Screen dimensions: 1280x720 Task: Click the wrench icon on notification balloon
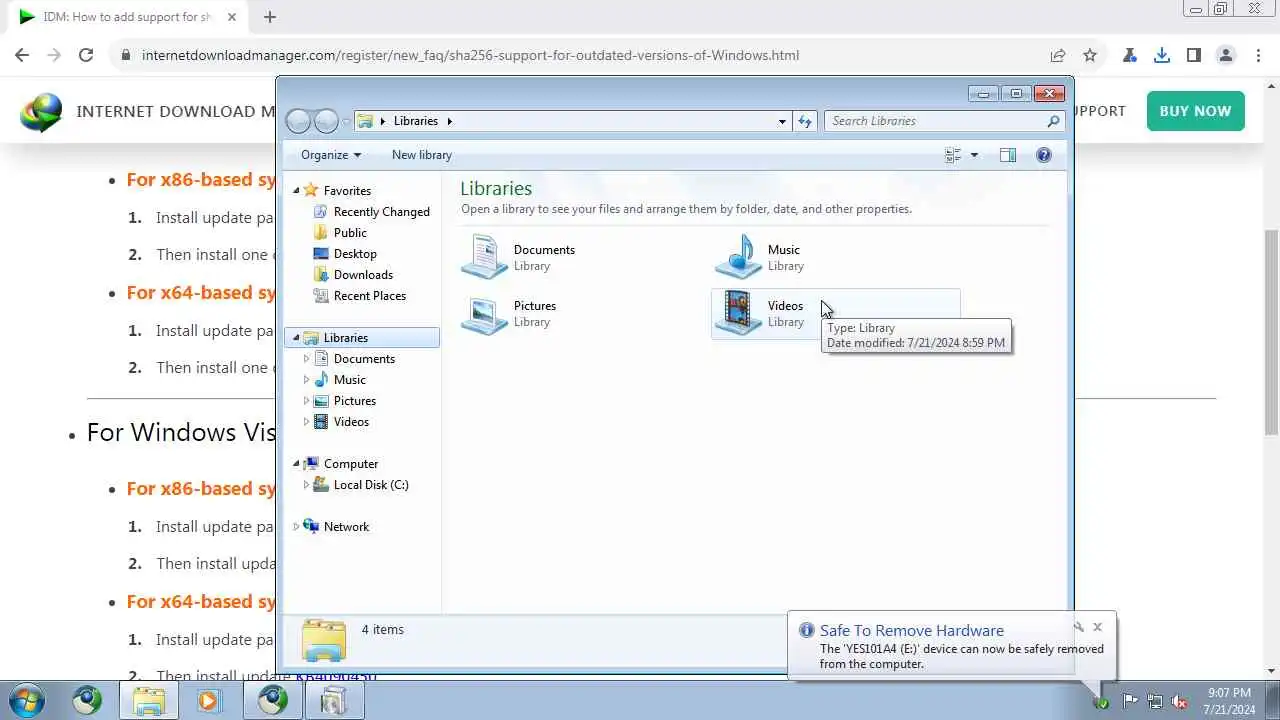click(1078, 627)
